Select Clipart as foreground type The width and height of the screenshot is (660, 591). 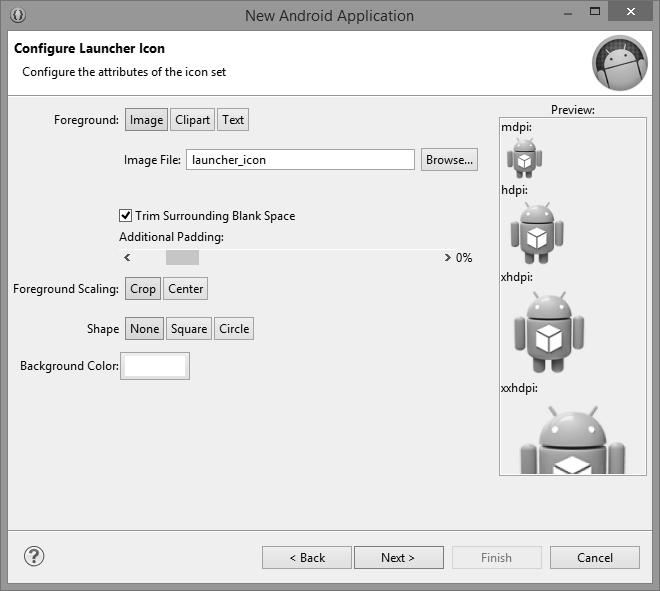pos(192,120)
